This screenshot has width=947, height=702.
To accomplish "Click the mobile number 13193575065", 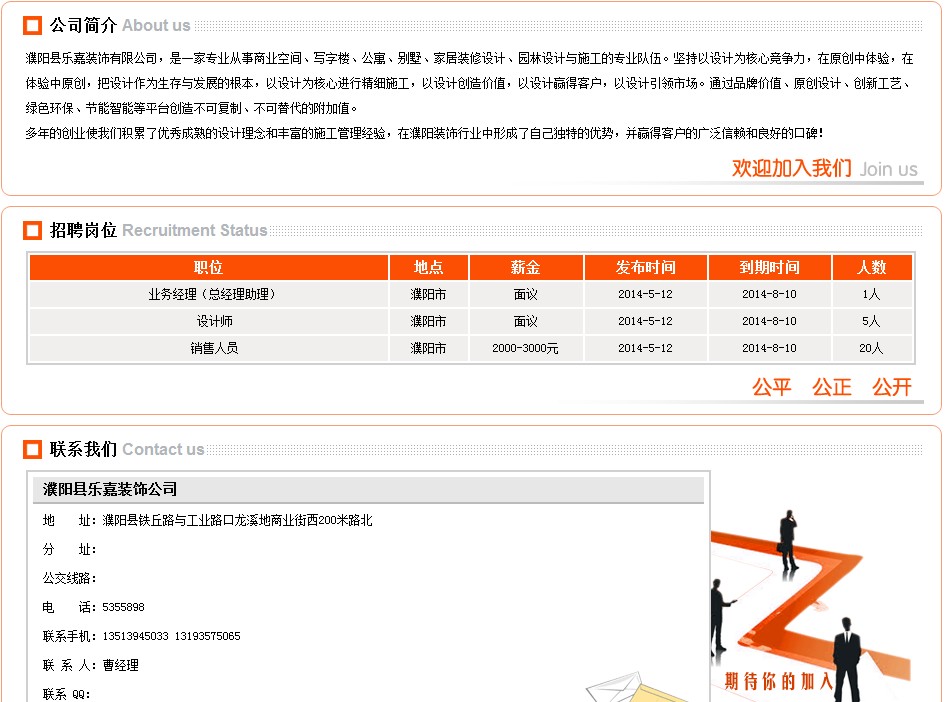I will (x=207, y=636).
